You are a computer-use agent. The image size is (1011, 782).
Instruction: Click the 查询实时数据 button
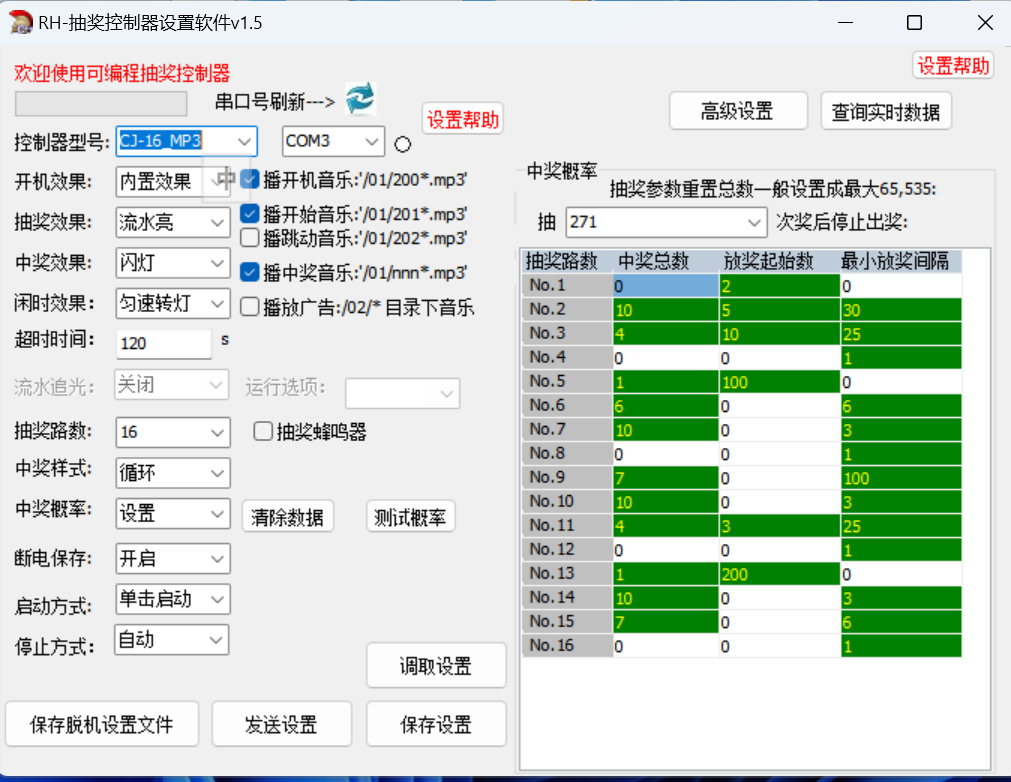pos(885,112)
